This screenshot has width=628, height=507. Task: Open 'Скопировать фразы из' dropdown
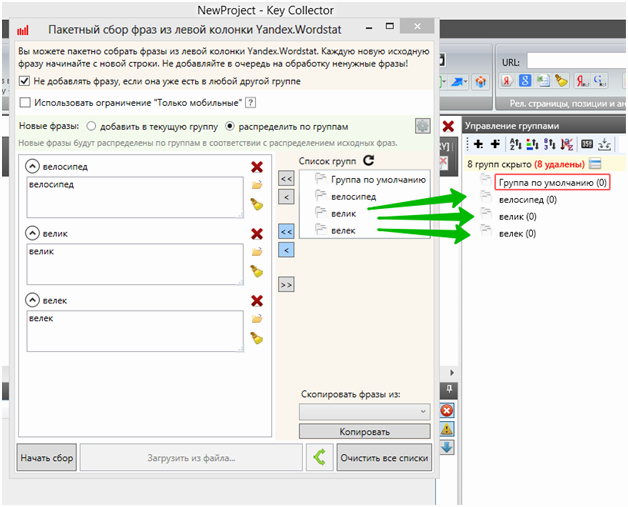[x=365, y=411]
